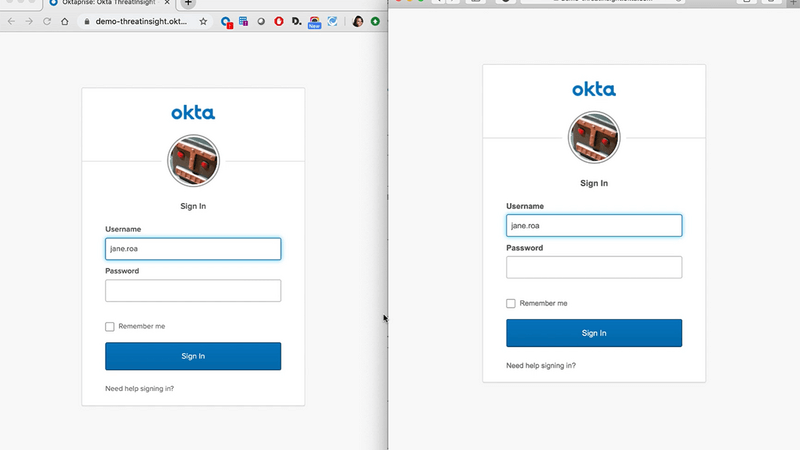Go to Chrome's home page icon

tap(65, 21)
